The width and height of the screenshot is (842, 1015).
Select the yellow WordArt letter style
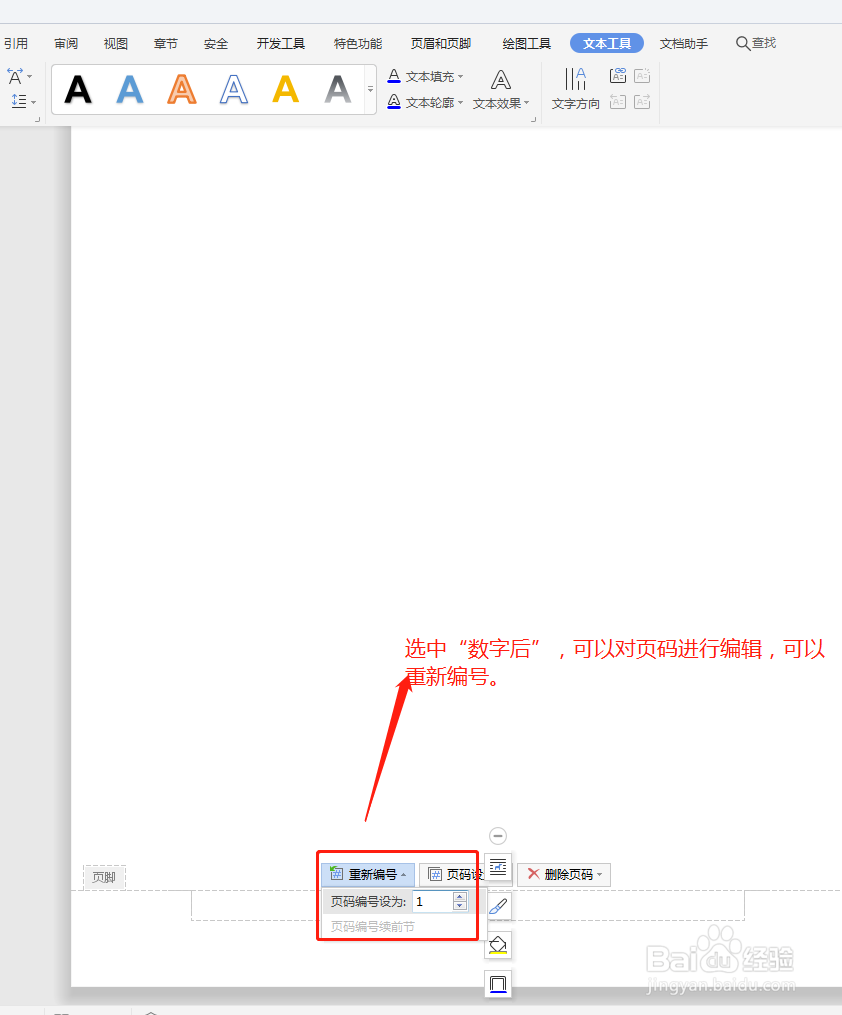click(284, 89)
